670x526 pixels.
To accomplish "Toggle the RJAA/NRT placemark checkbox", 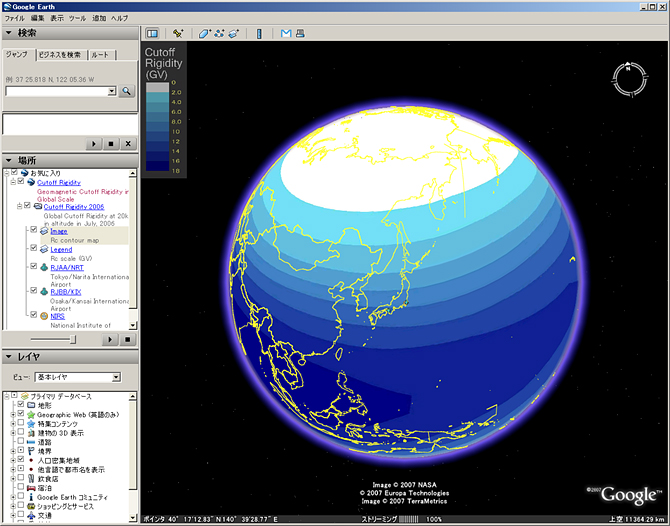I will click(33, 266).
